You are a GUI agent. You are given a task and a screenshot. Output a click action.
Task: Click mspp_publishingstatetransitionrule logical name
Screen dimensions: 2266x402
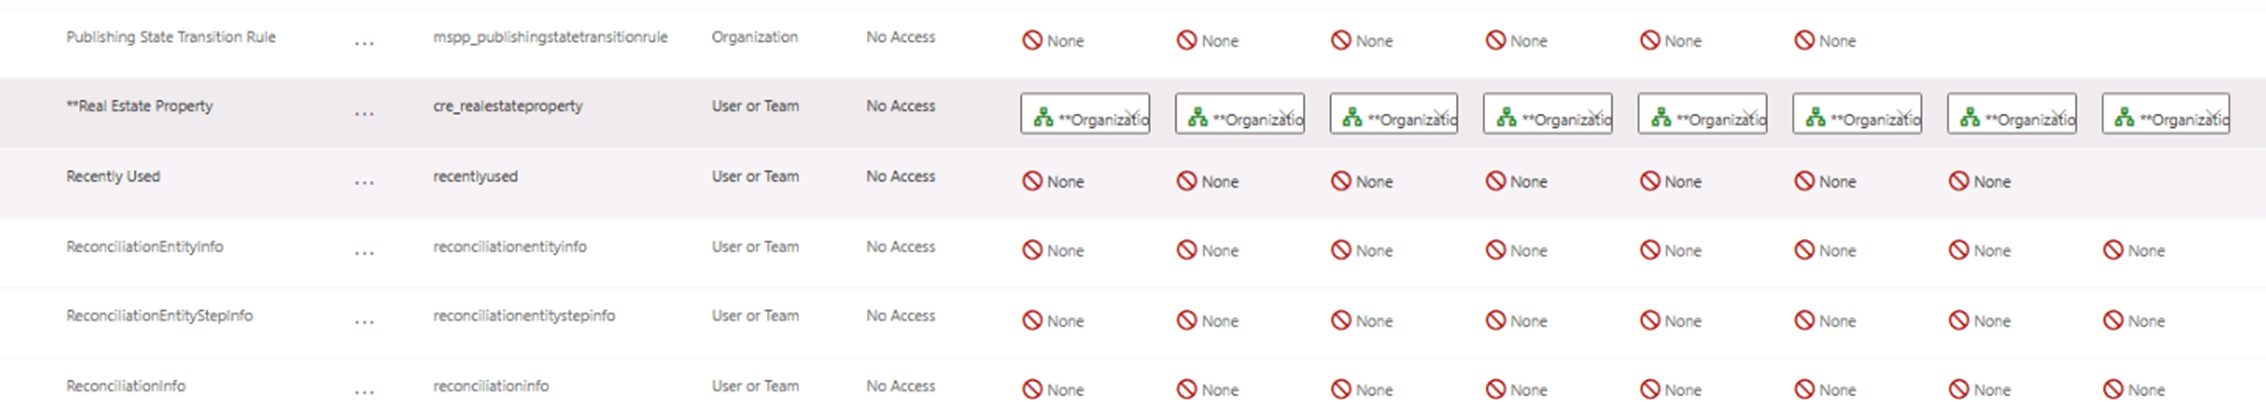tap(550, 37)
